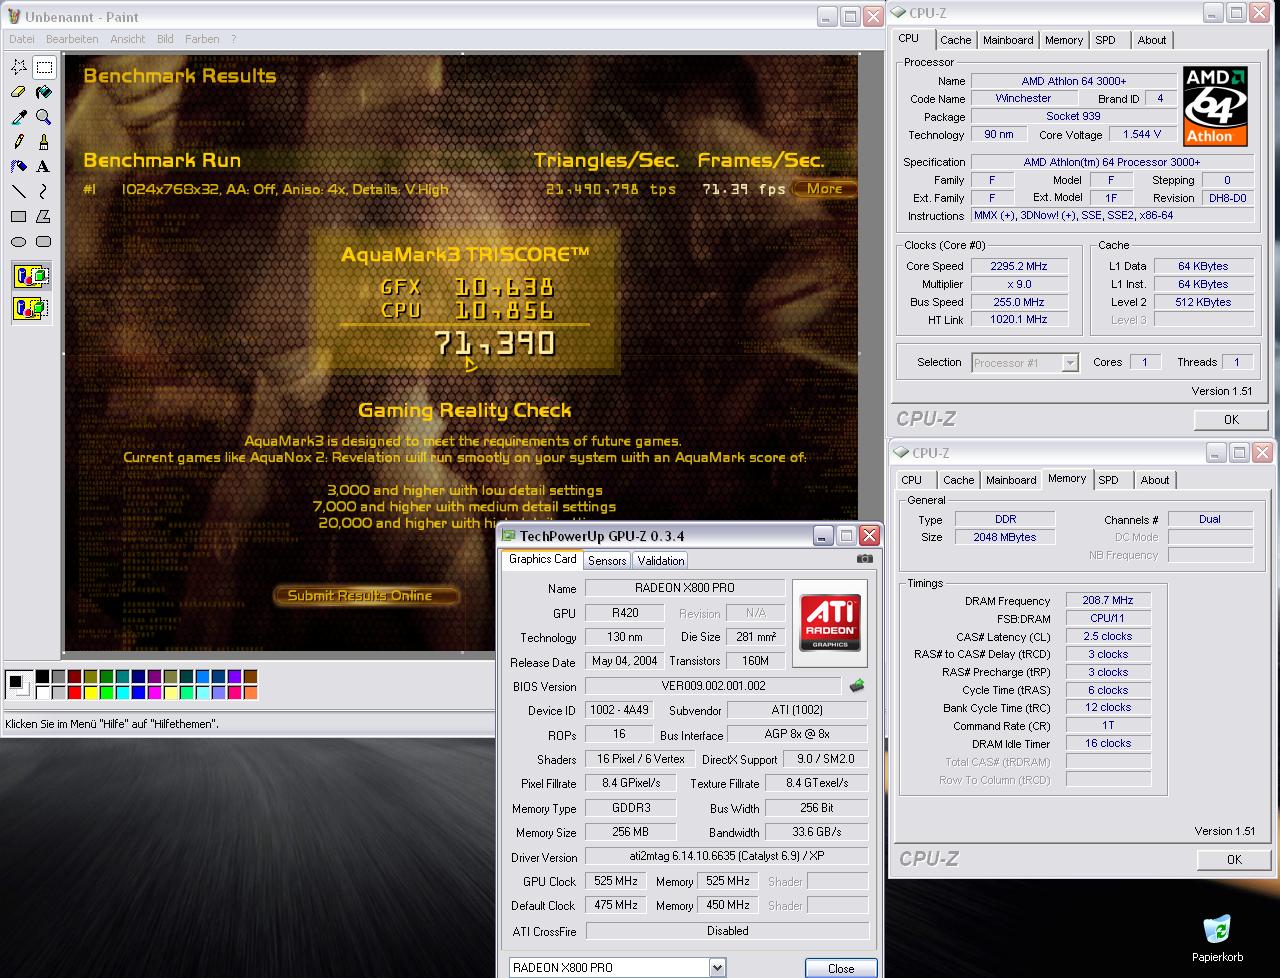
Task: Select the Polygon shape tool
Action: click(44, 217)
